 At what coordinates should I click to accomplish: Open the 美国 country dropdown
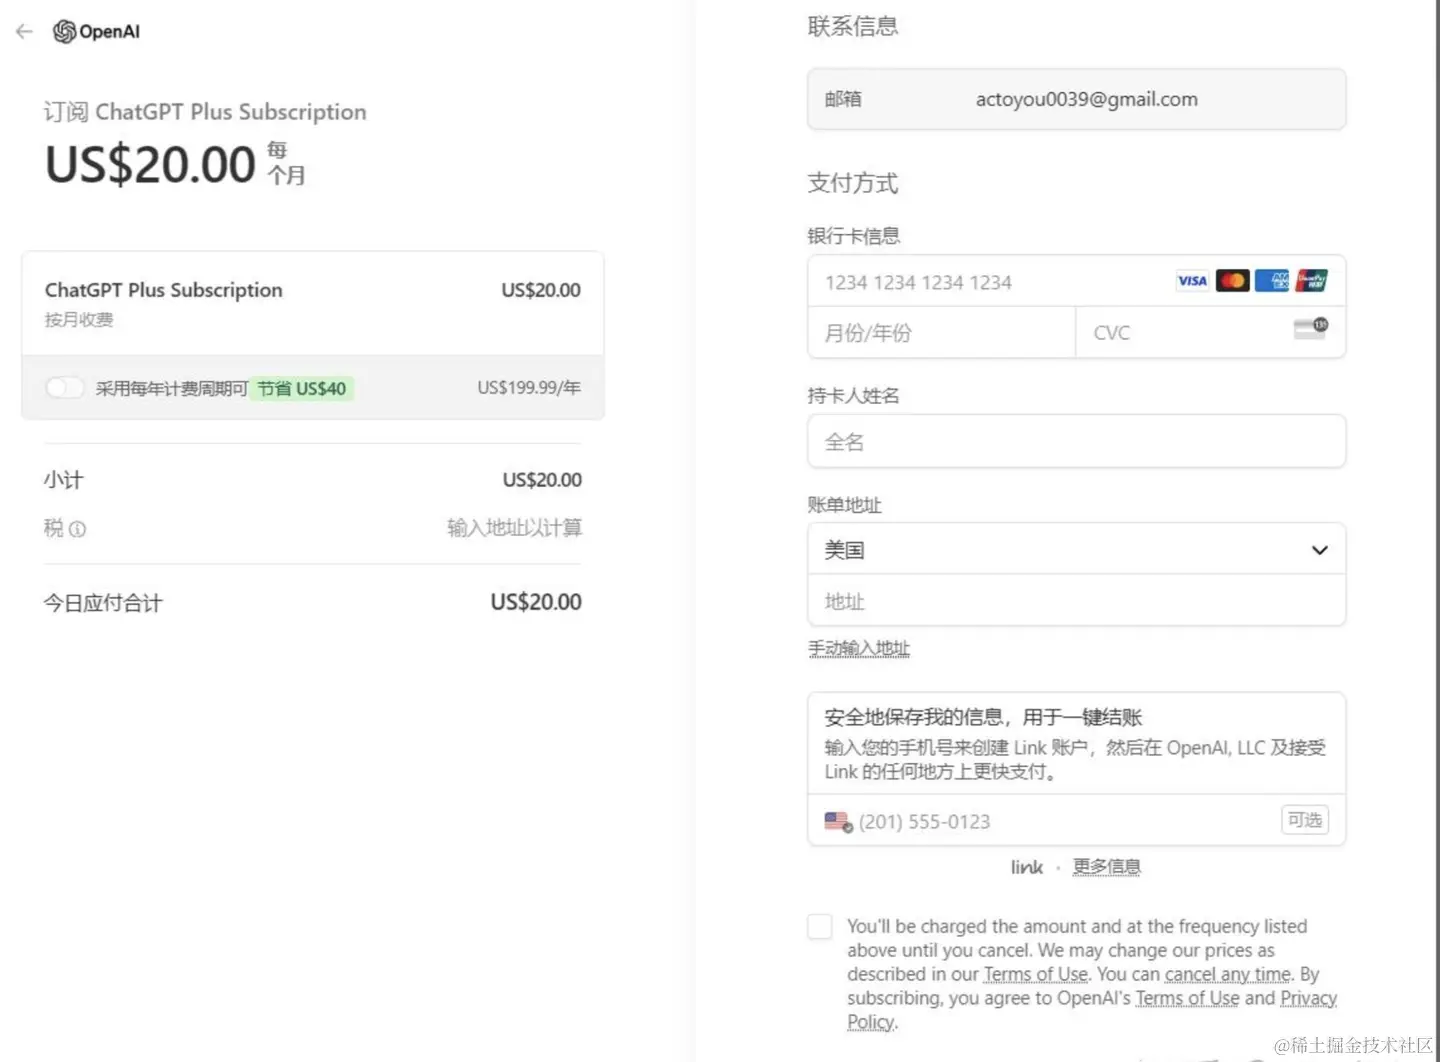(1077, 550)
